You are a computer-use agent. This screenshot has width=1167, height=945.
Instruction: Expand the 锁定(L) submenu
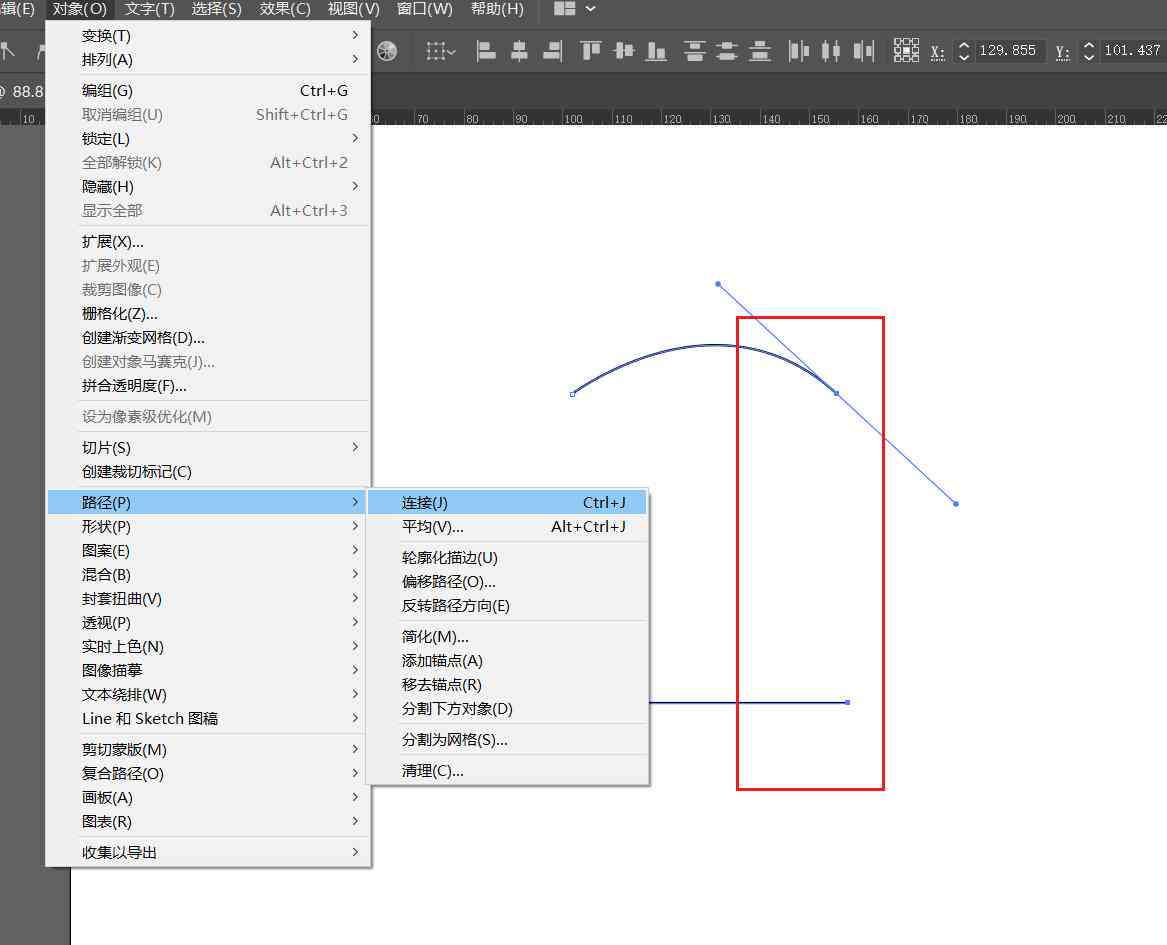click(x=208, y=138)
